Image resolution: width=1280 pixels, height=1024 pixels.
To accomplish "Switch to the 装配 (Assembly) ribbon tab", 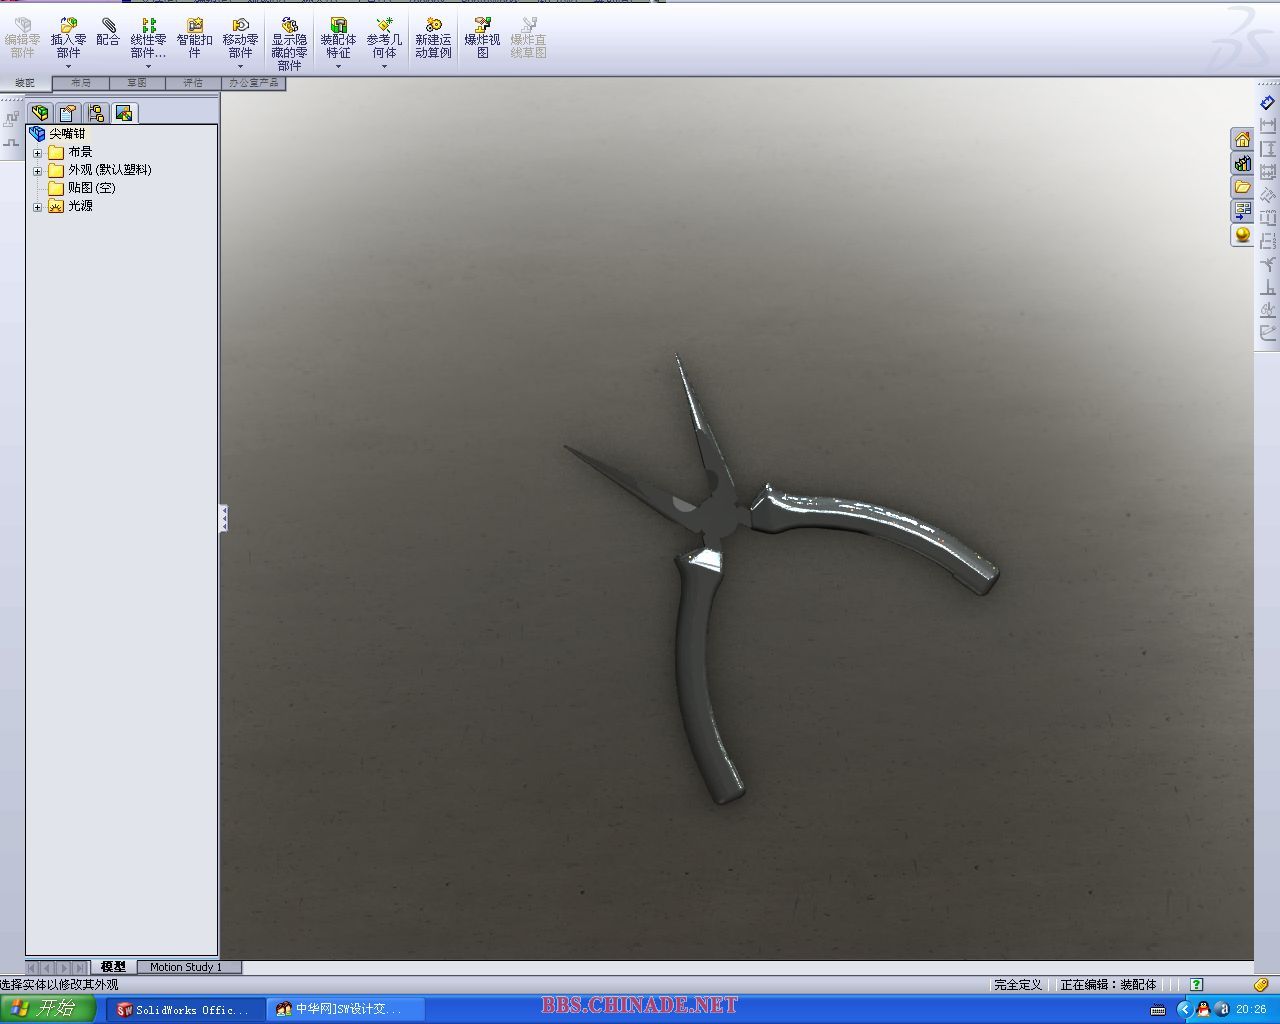I will pyautogui.click(x=25, y=83).
